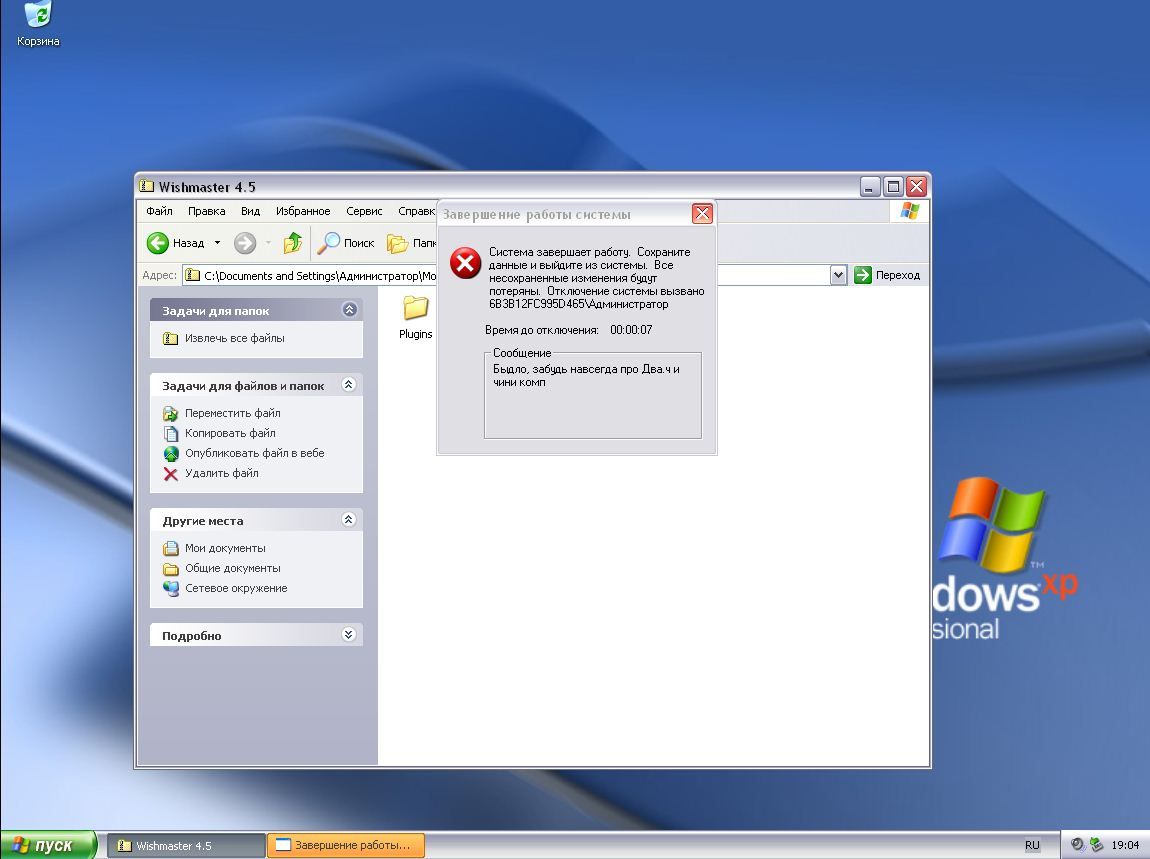The width and height of the screenshot is (1150, 859).
Task: Go up one folder level icon
Action: pos(293,242)
